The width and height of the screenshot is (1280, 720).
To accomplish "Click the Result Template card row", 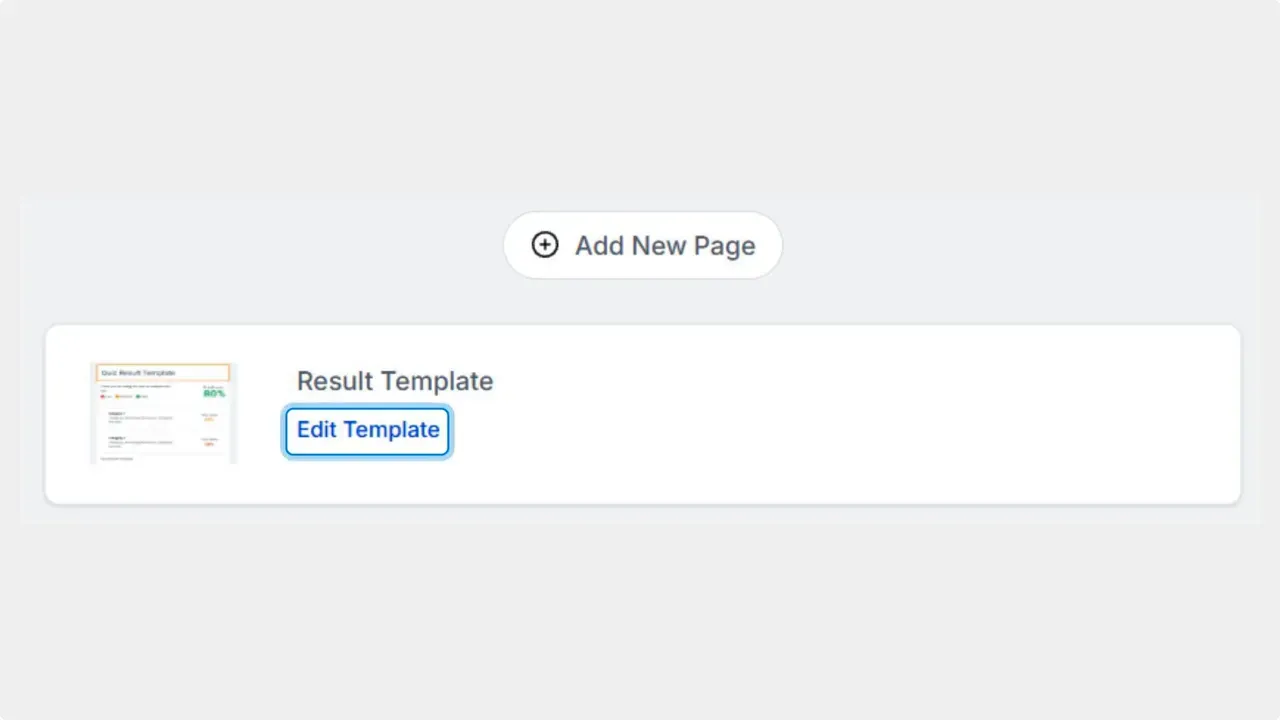I will point(640,412).
